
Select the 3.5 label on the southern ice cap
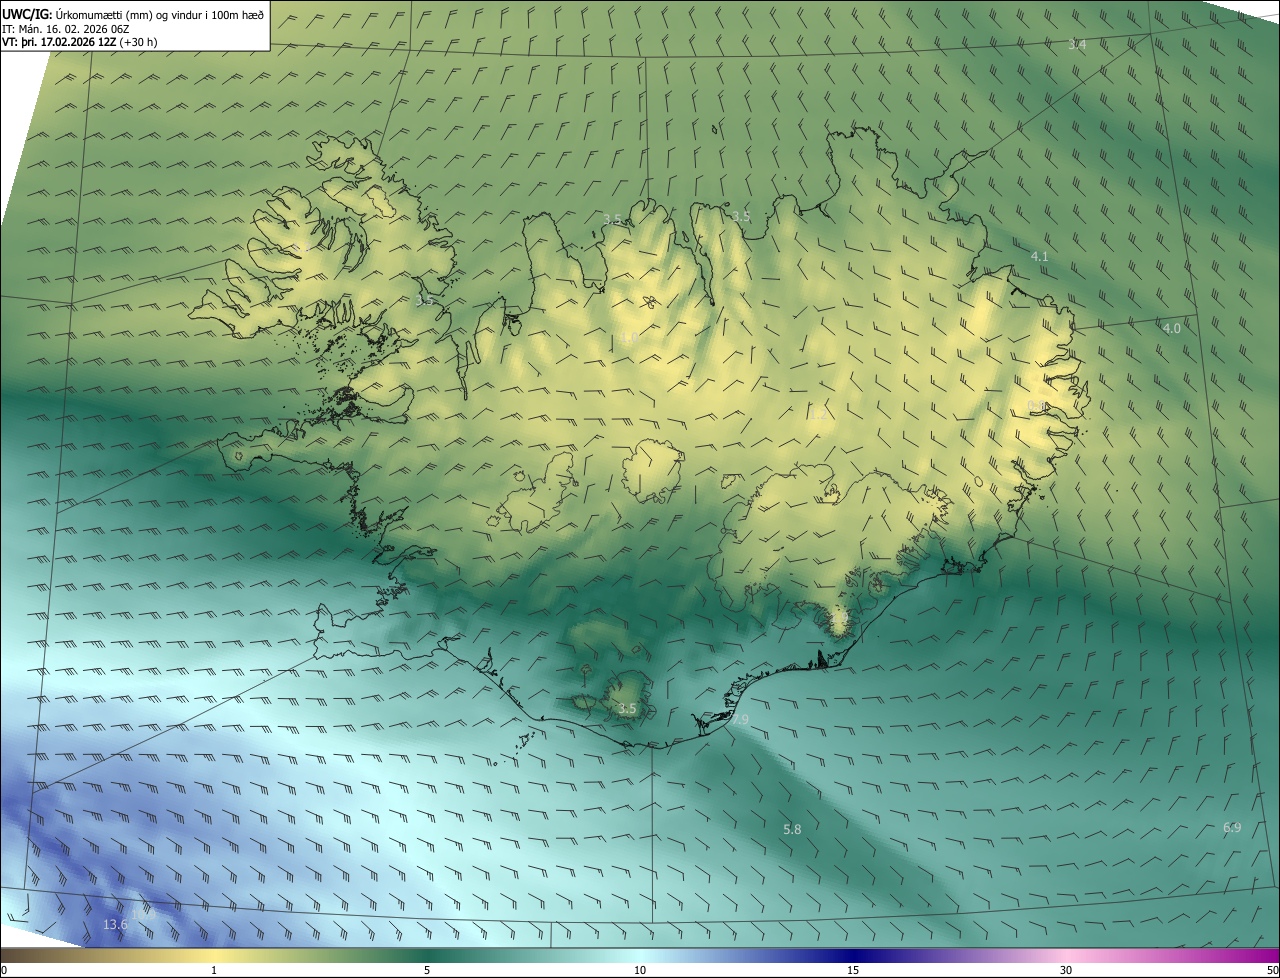coord(627,709)
